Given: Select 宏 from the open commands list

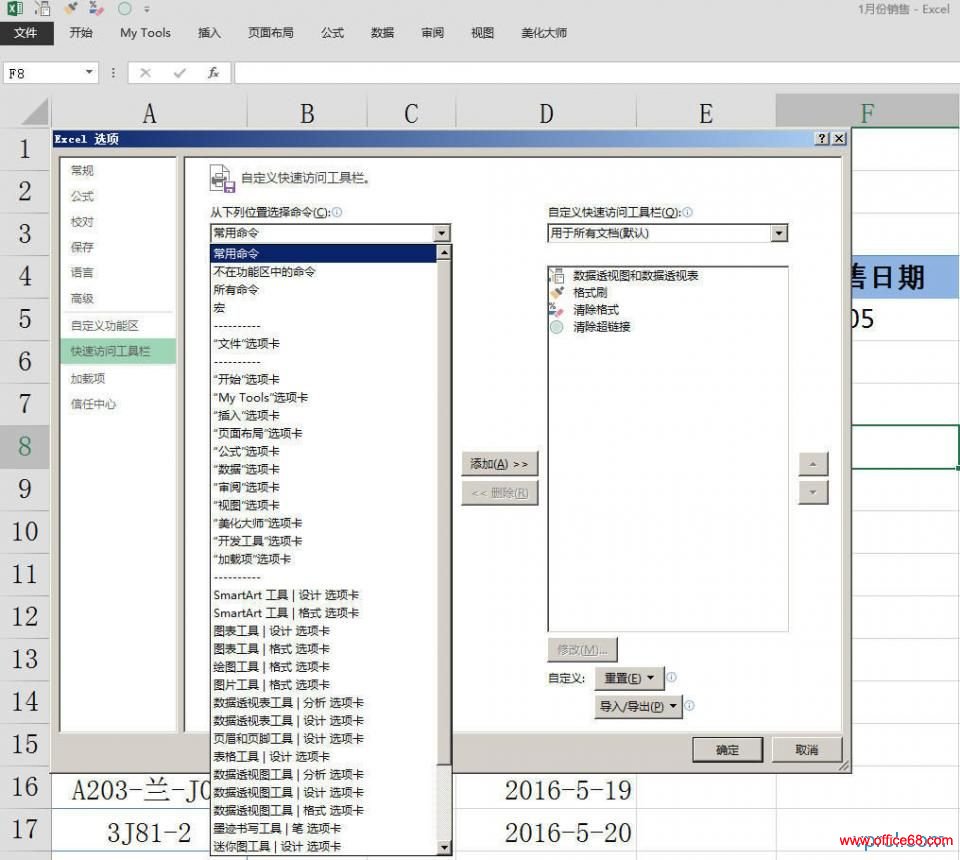Looking at the screenshot, I should pos(222,307).
